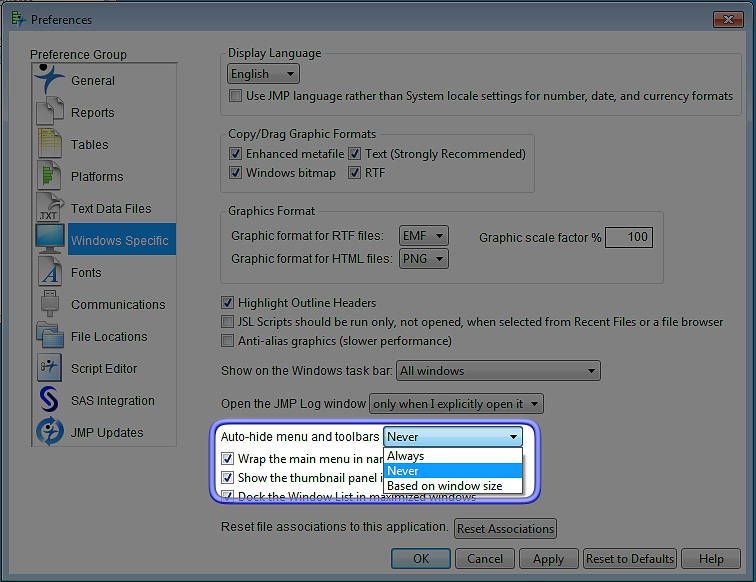Collapse the Auto-hide menu and toolbars dropdown
The width and height of the screenshot is (756, 582).
pyautogui.click(x=453, y=437)
